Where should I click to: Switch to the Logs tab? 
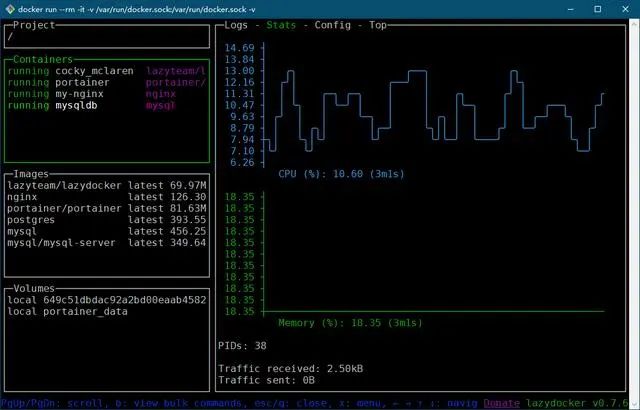coord(236,25)
